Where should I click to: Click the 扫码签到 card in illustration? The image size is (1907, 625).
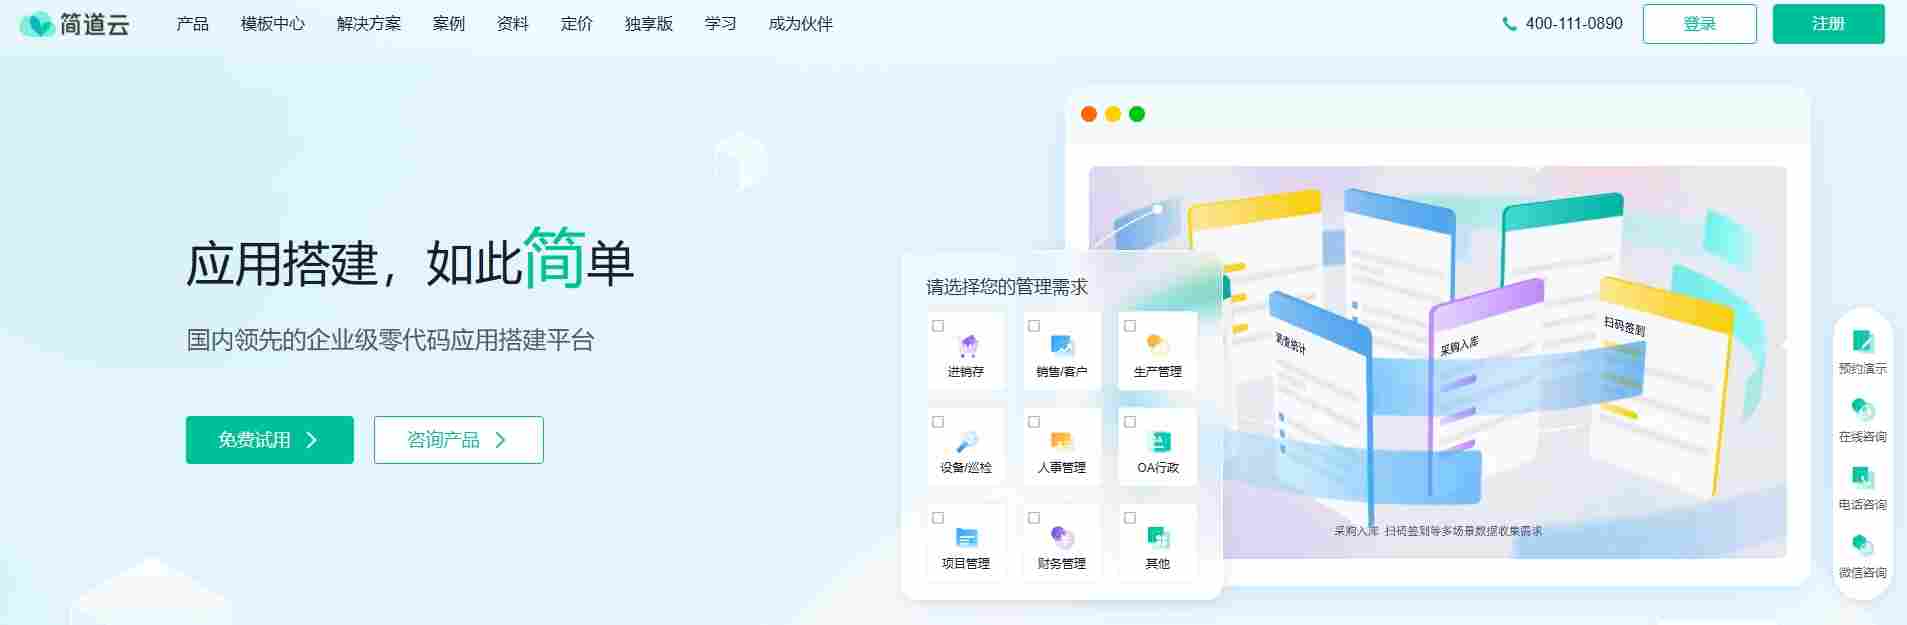point(1660,385)
